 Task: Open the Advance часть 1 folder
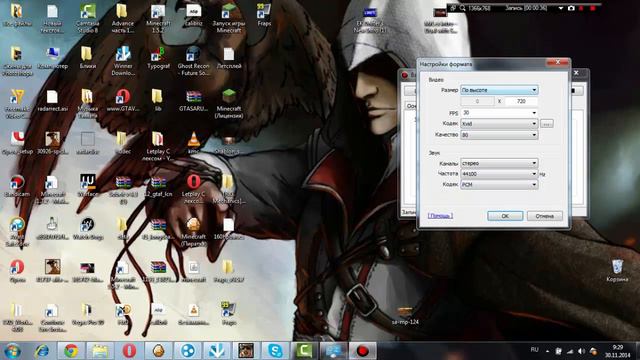[123, 18]
